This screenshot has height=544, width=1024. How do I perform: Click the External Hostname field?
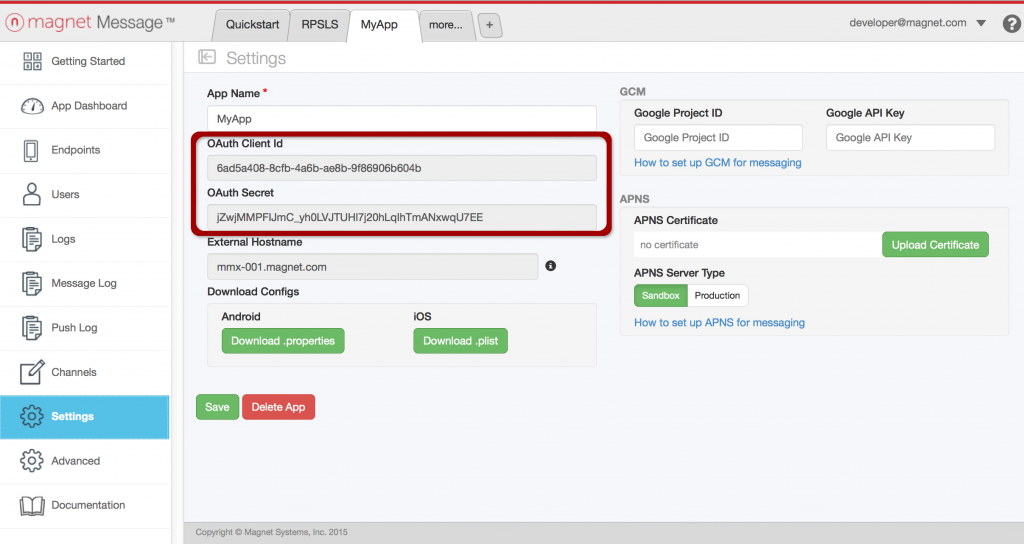[372, 266]
